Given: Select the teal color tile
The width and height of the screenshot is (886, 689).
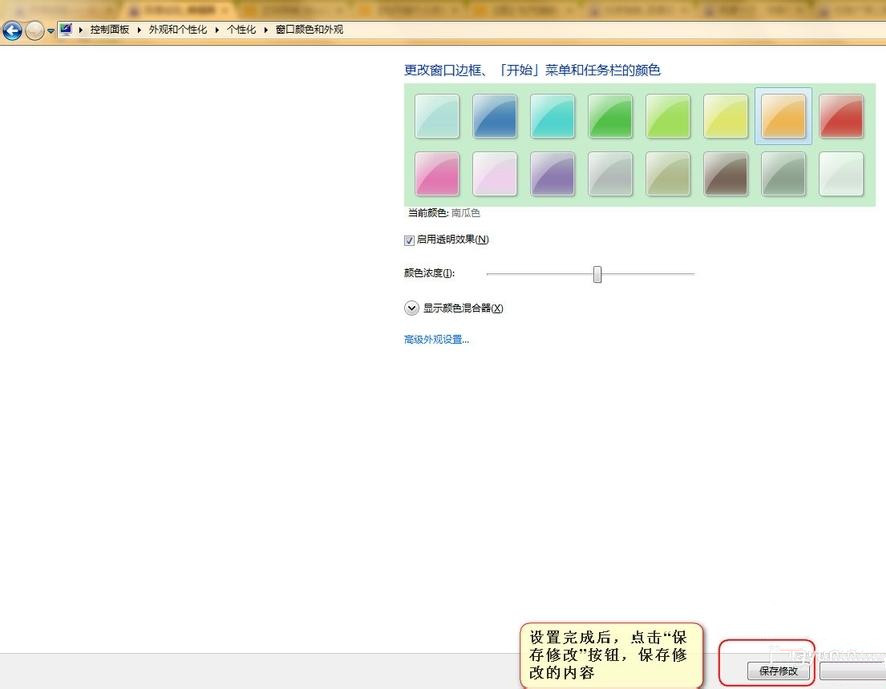Looking at the screenshot, I should pyautogui.click(x=553, y=115).
